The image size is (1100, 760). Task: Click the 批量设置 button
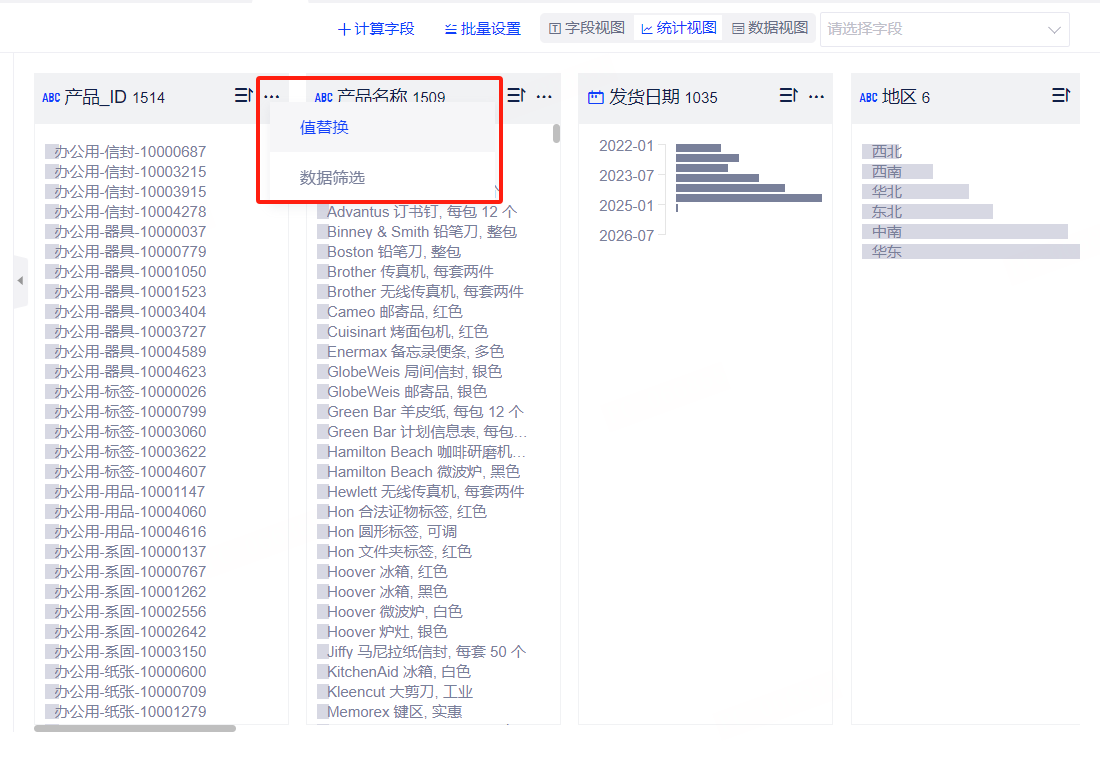tap(483, 29)
